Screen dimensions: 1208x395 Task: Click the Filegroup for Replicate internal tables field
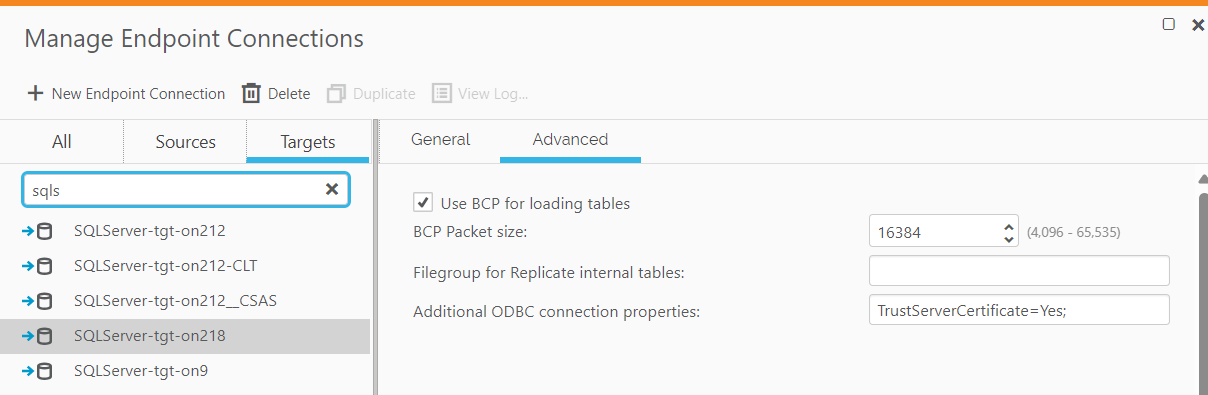[x=1019, y=271]
